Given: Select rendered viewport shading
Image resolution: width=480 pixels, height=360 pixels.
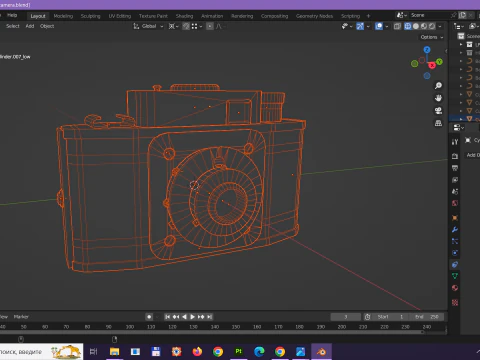Looking at the screenshot, I should (x=432, y=26).
